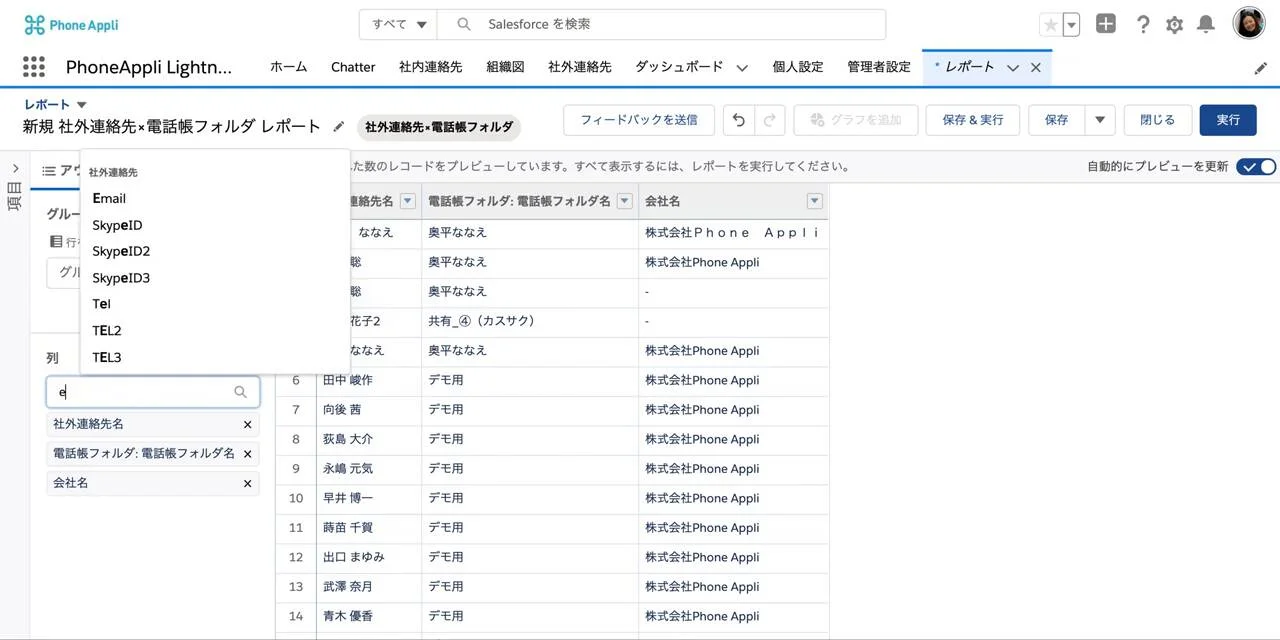This screenshot has height=640, width=1280.
Task: Select SkypeID2 from the suggestions list
Action: 215,251
